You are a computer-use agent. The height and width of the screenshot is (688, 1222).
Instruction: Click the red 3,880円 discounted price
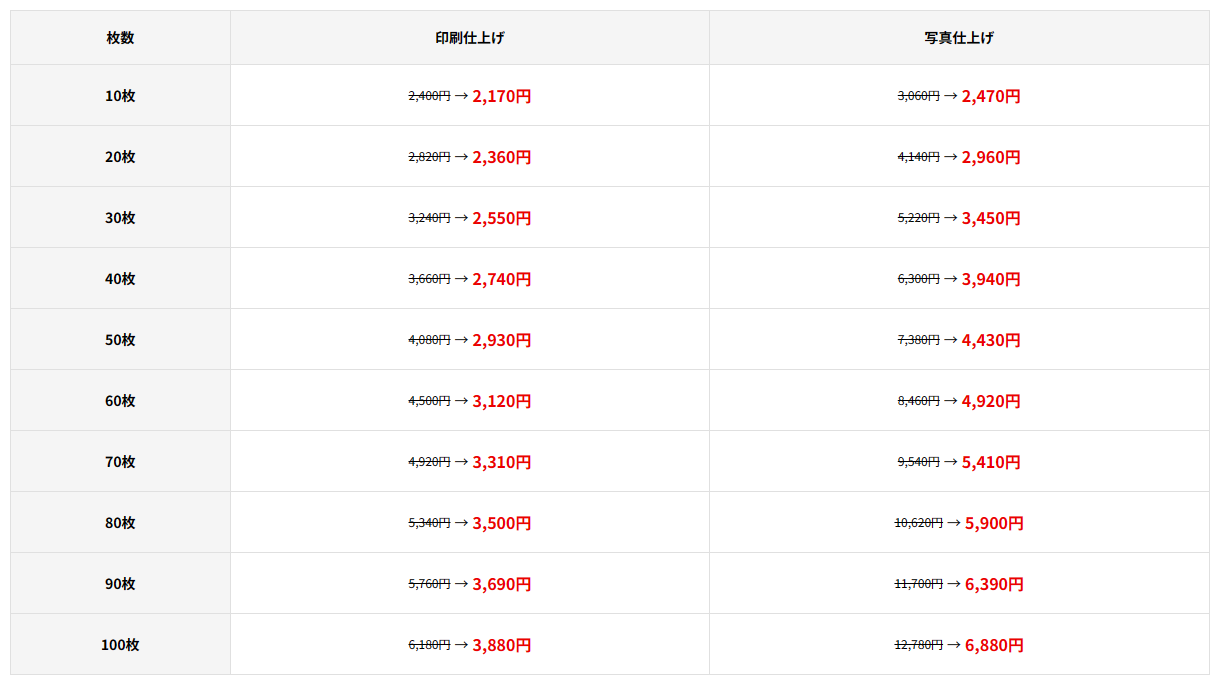tap(502, 646)
